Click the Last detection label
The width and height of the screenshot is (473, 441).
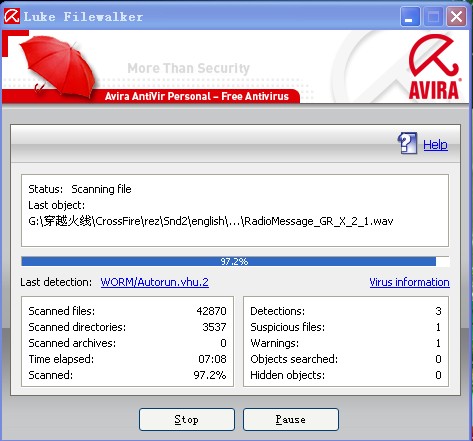point(56,282)
